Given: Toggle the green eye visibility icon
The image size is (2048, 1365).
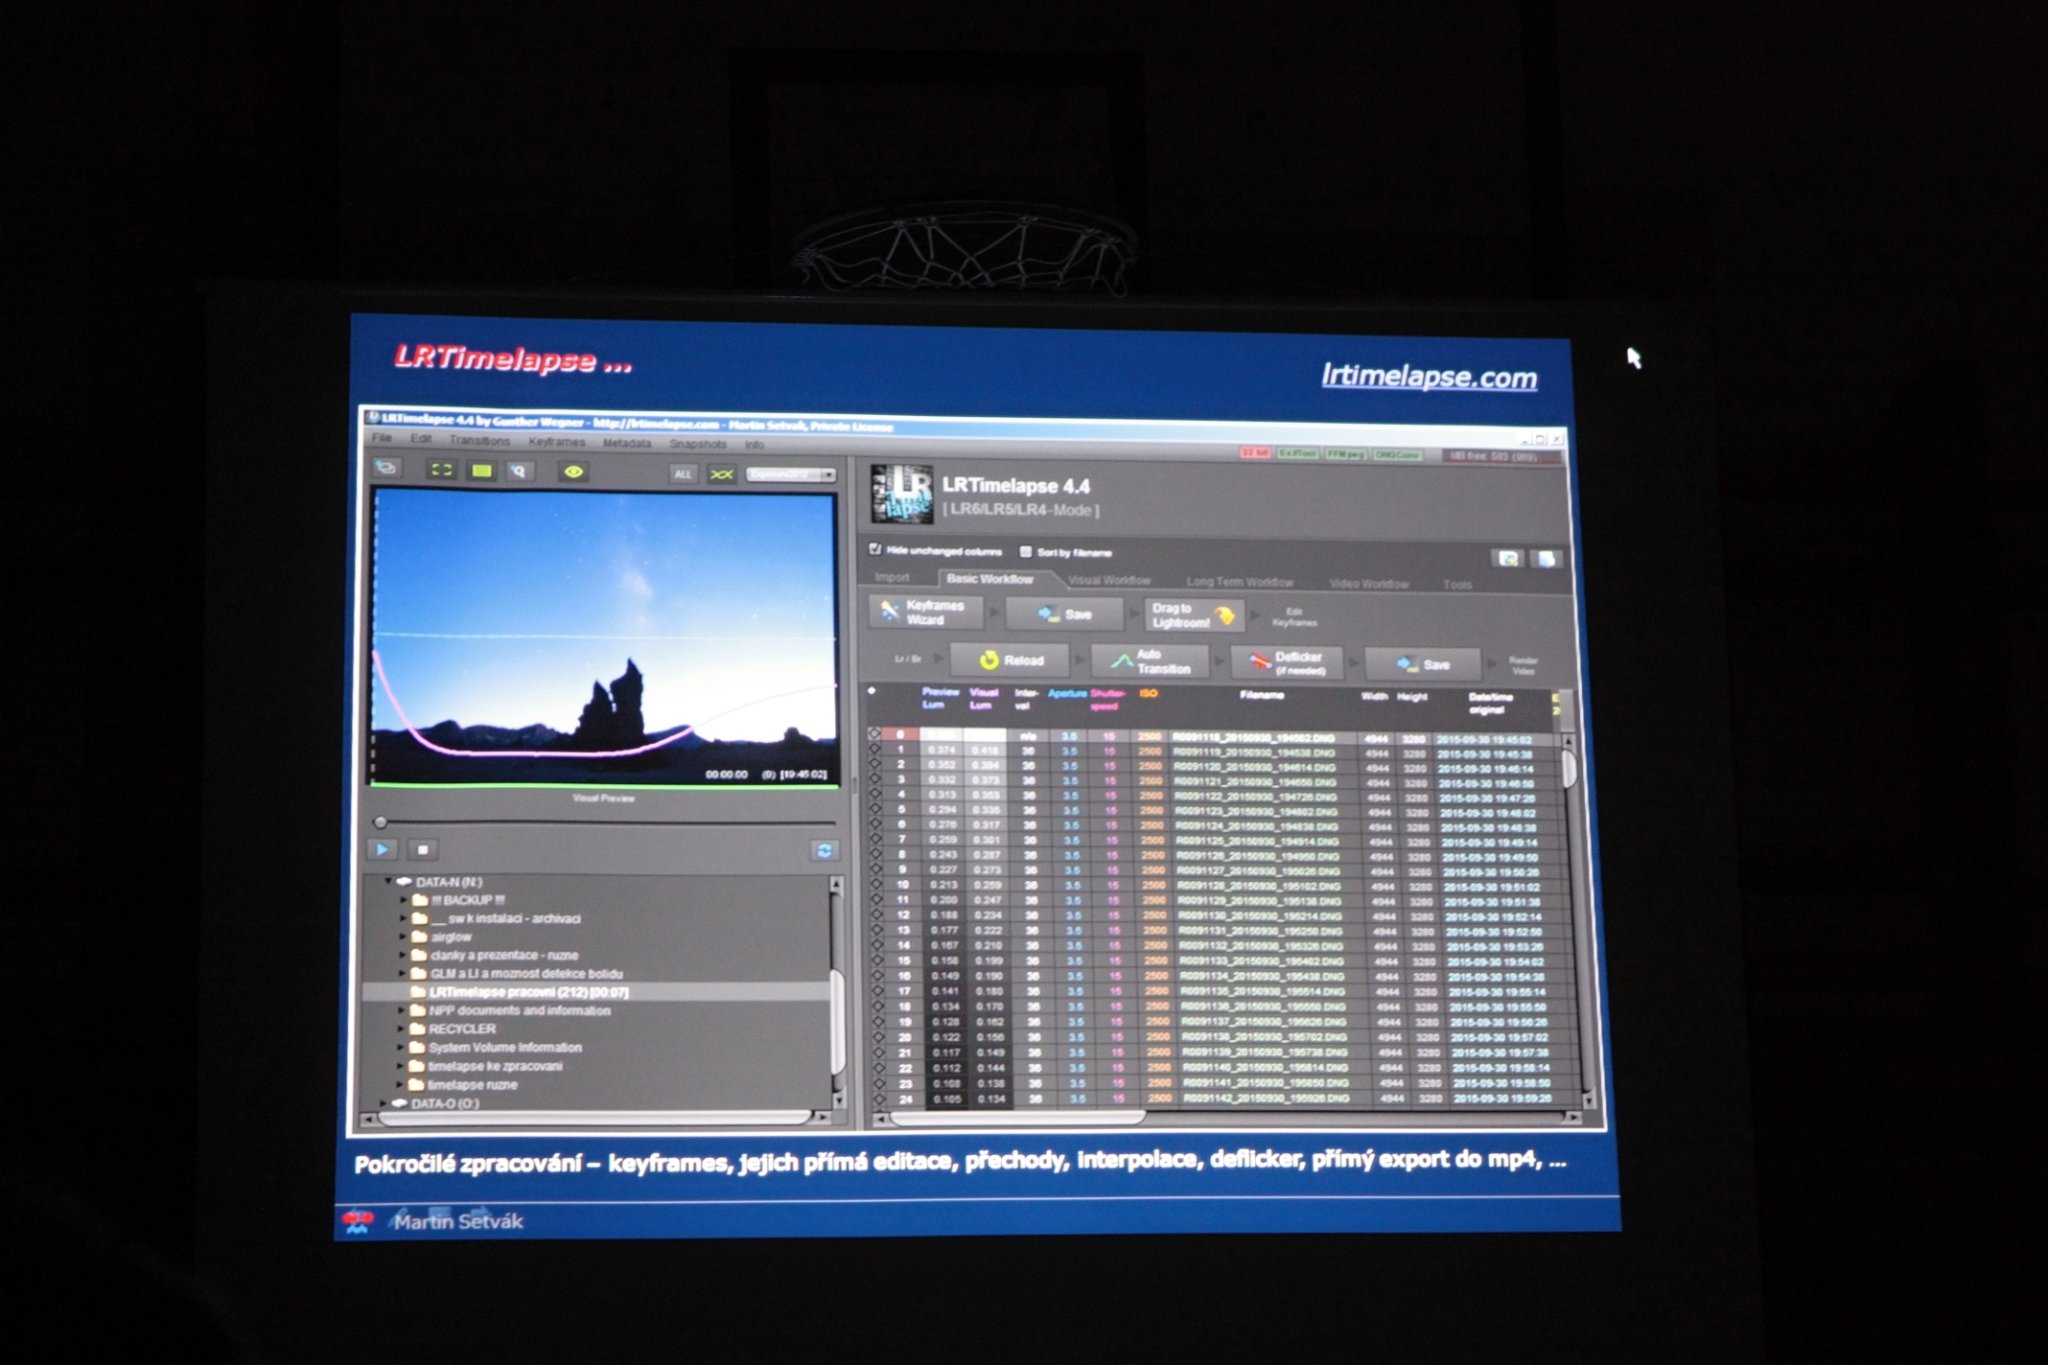Looking at the screenshot, I should pos(574,472).
